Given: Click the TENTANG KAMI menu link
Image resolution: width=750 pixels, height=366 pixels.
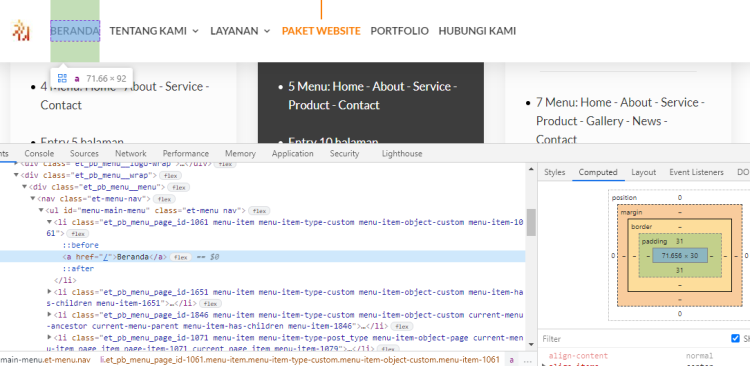Looking at the screenshot, I should click(148, 31).
